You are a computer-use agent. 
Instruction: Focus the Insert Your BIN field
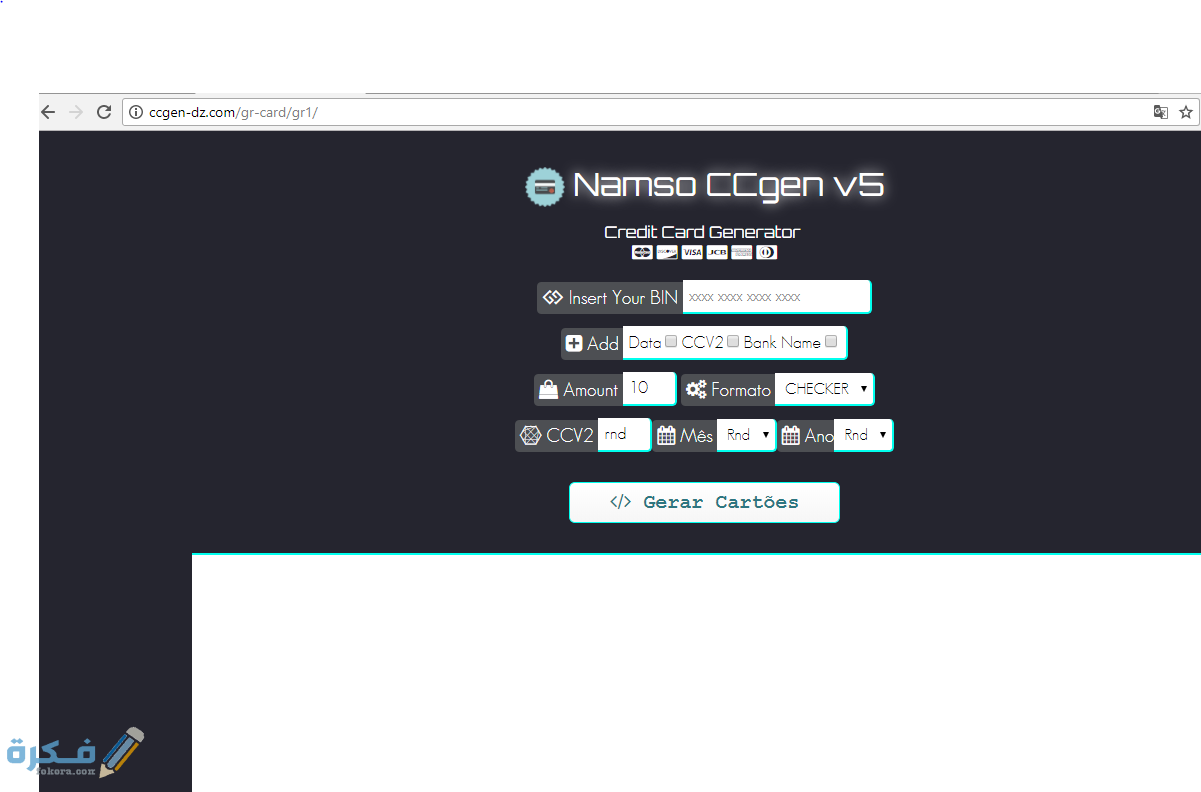pos(777,297)
